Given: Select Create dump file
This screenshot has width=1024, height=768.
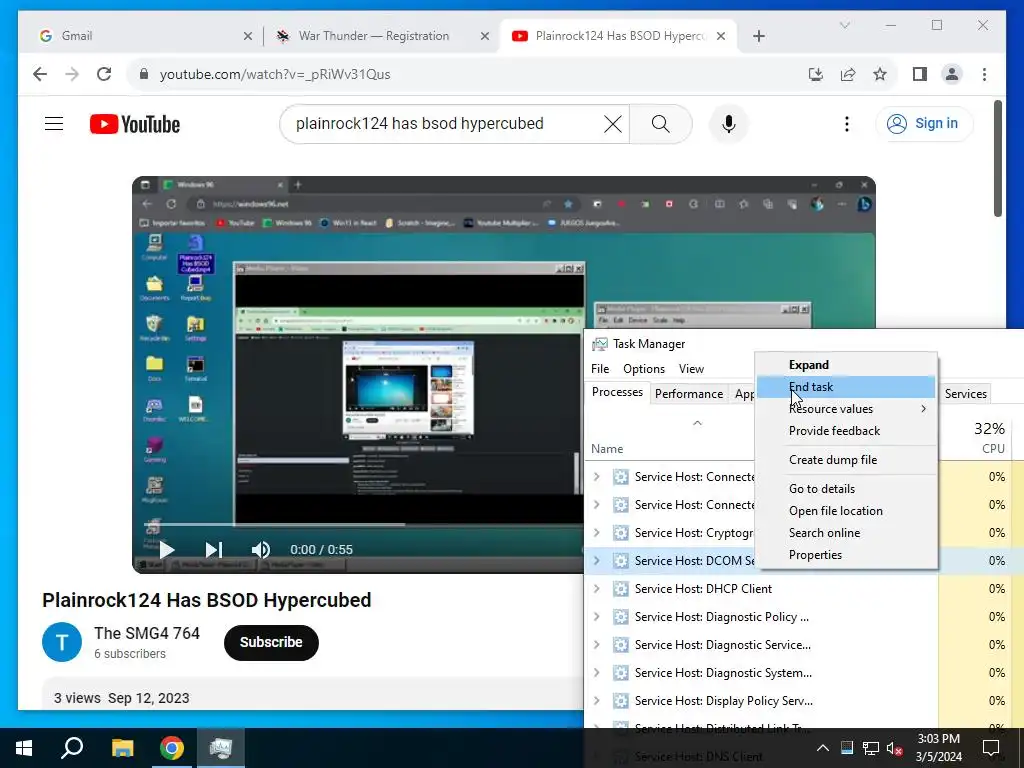Looking at the screenshot, I should click(846, 460).
